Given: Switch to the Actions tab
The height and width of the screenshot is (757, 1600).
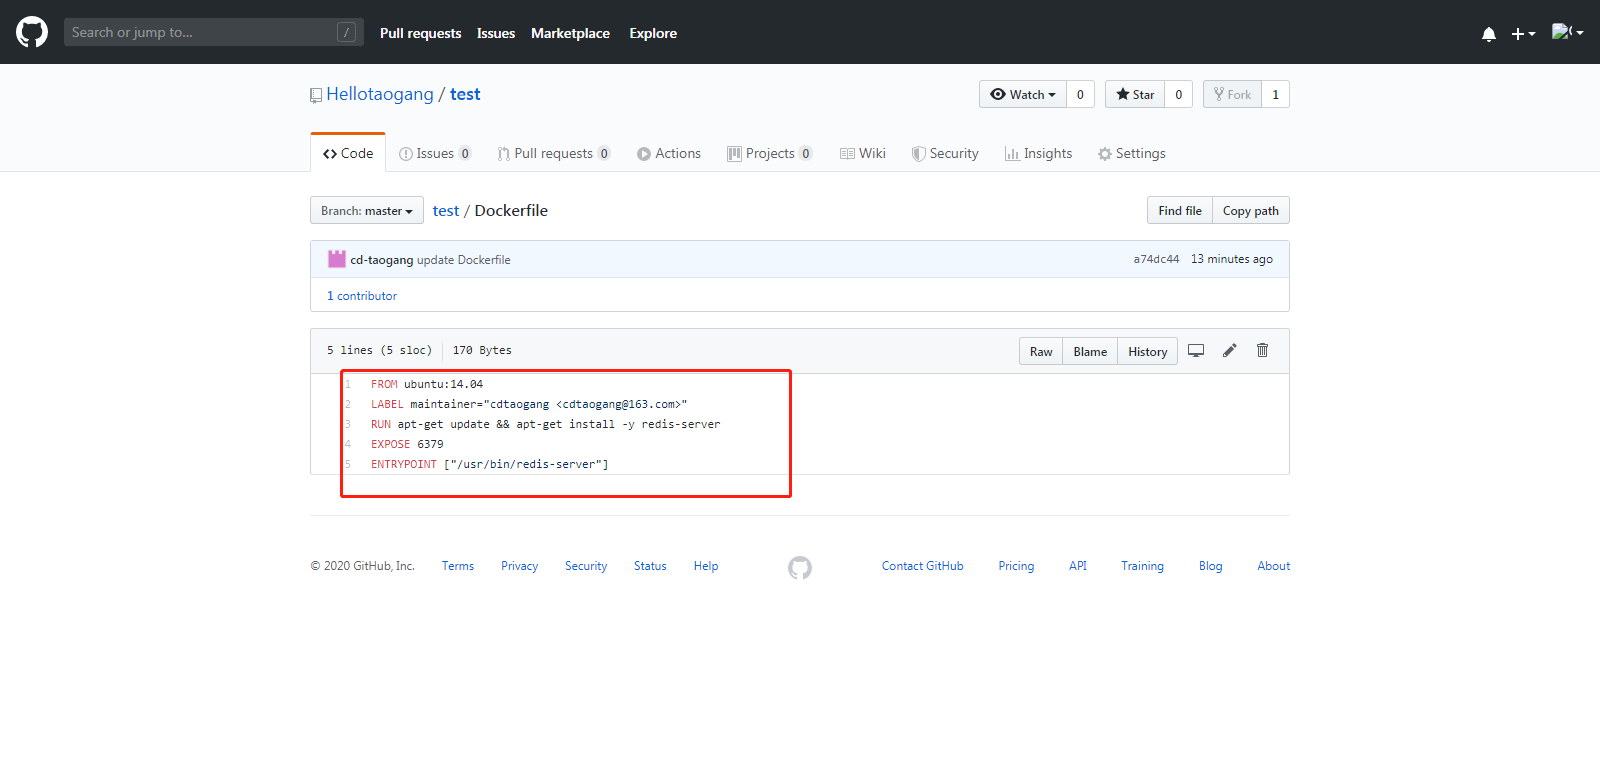Looking at the screenshot, I should pos(669,153).
